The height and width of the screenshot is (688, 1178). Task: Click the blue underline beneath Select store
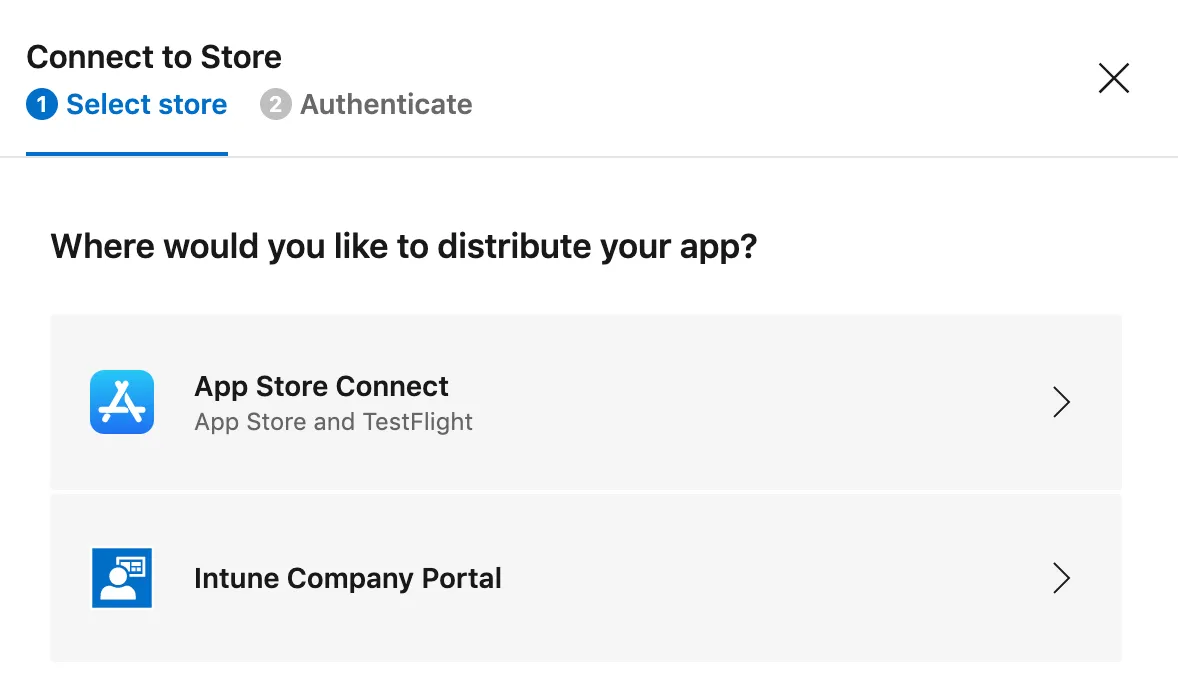(x=127, y=154)
